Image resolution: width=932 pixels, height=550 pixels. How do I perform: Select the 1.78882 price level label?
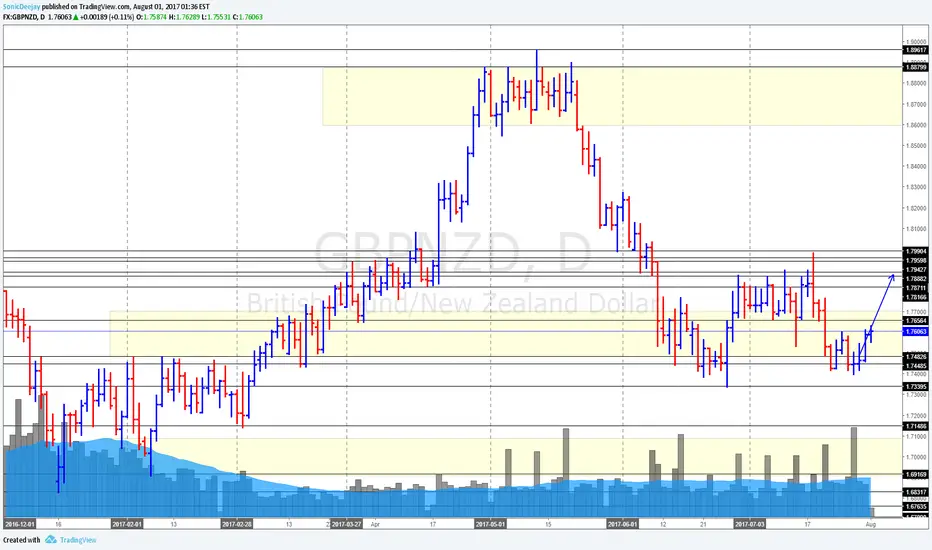pyautogui.click(x=915, y=278)
